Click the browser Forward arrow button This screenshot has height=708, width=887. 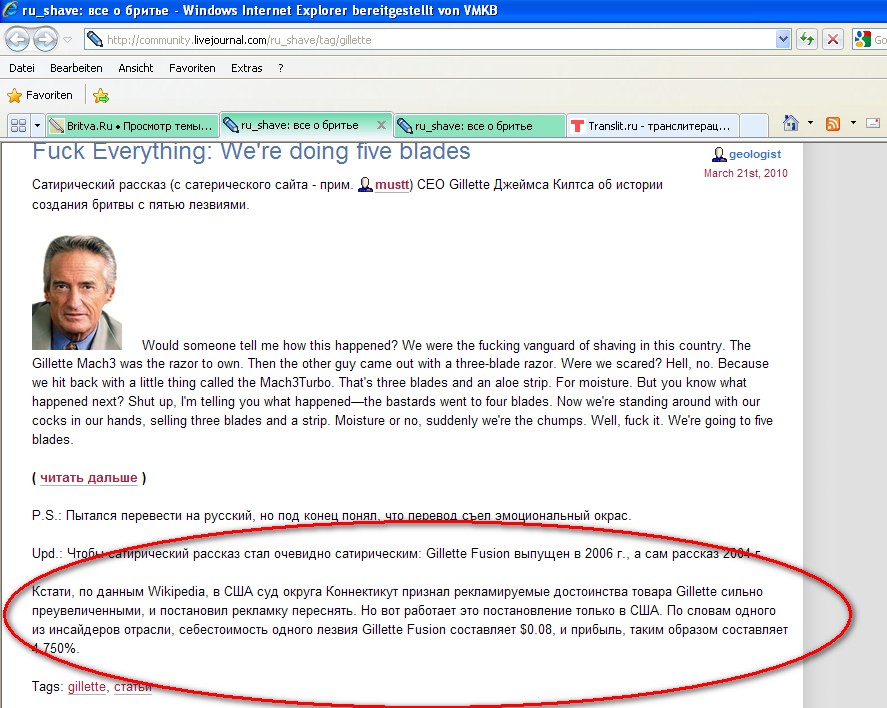point(45,40)
